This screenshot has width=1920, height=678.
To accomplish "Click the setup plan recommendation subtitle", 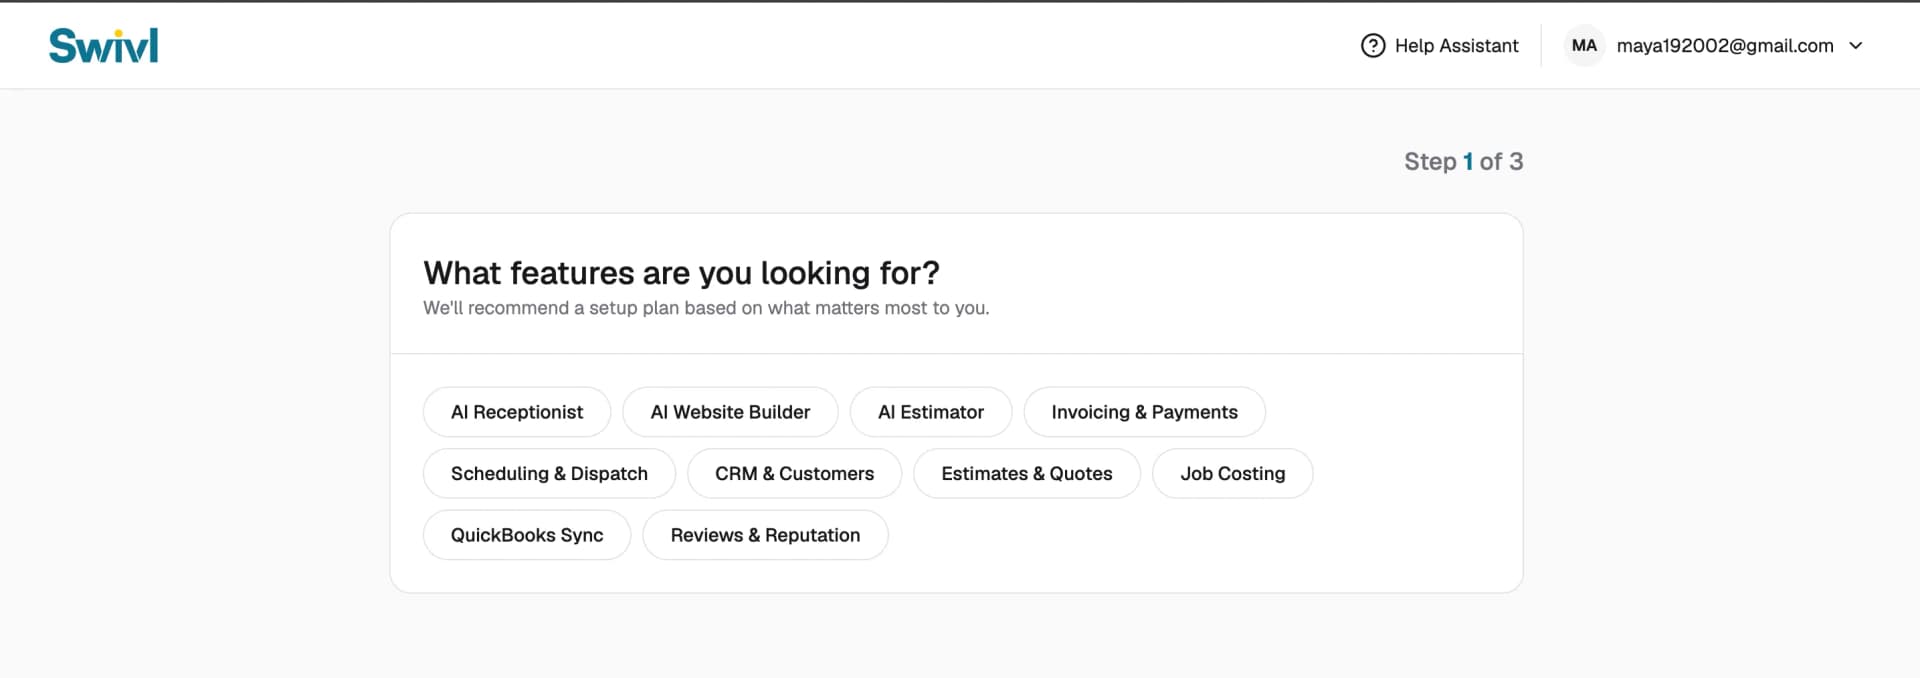I will coord(706,308).
